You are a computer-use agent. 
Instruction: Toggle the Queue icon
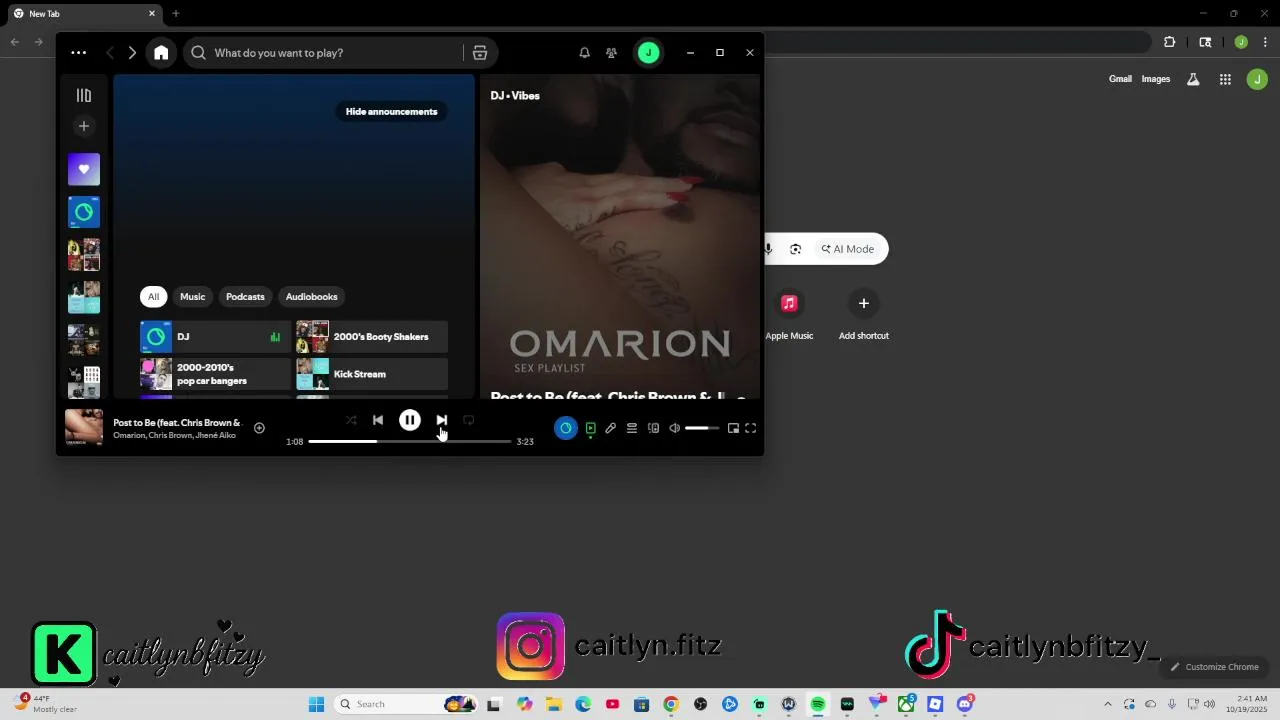point(632,428)
